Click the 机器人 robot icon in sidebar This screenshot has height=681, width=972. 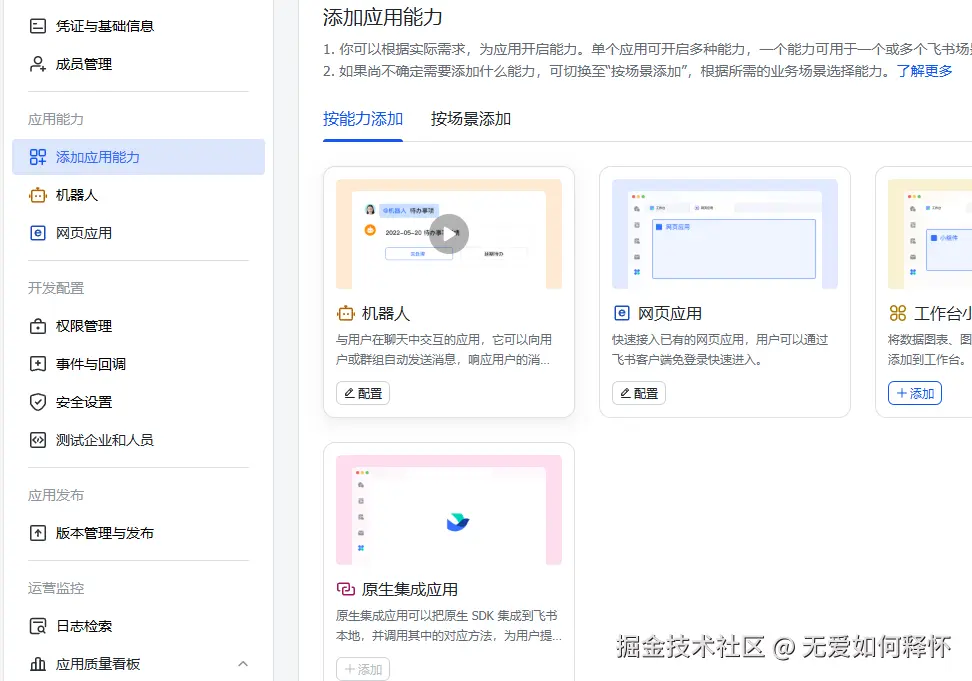point(38,195)
